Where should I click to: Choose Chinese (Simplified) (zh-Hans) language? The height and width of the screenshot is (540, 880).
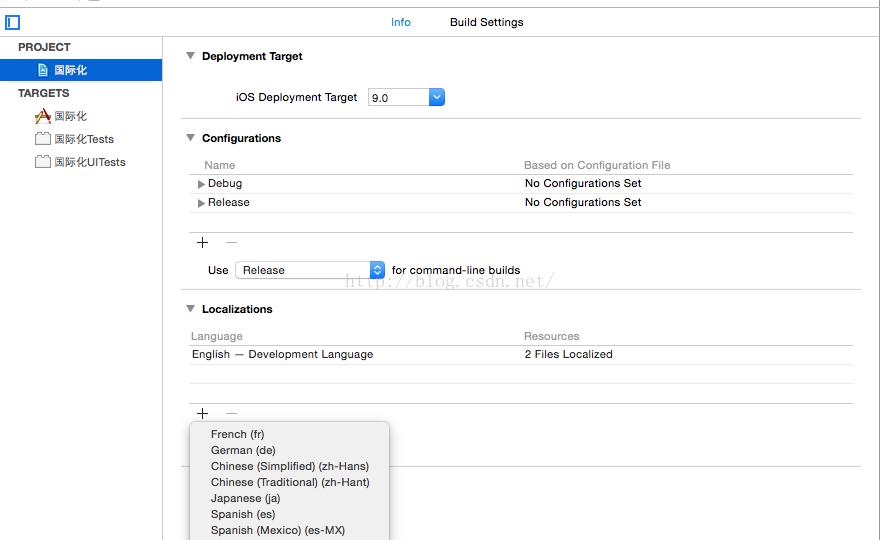(290, 466)
